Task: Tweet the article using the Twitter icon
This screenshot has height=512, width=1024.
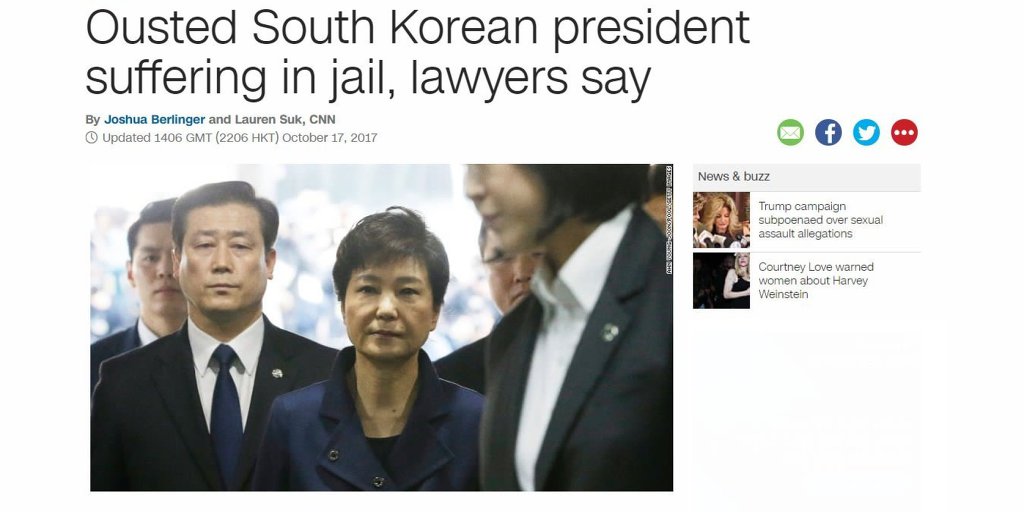Action: (866, 133)
